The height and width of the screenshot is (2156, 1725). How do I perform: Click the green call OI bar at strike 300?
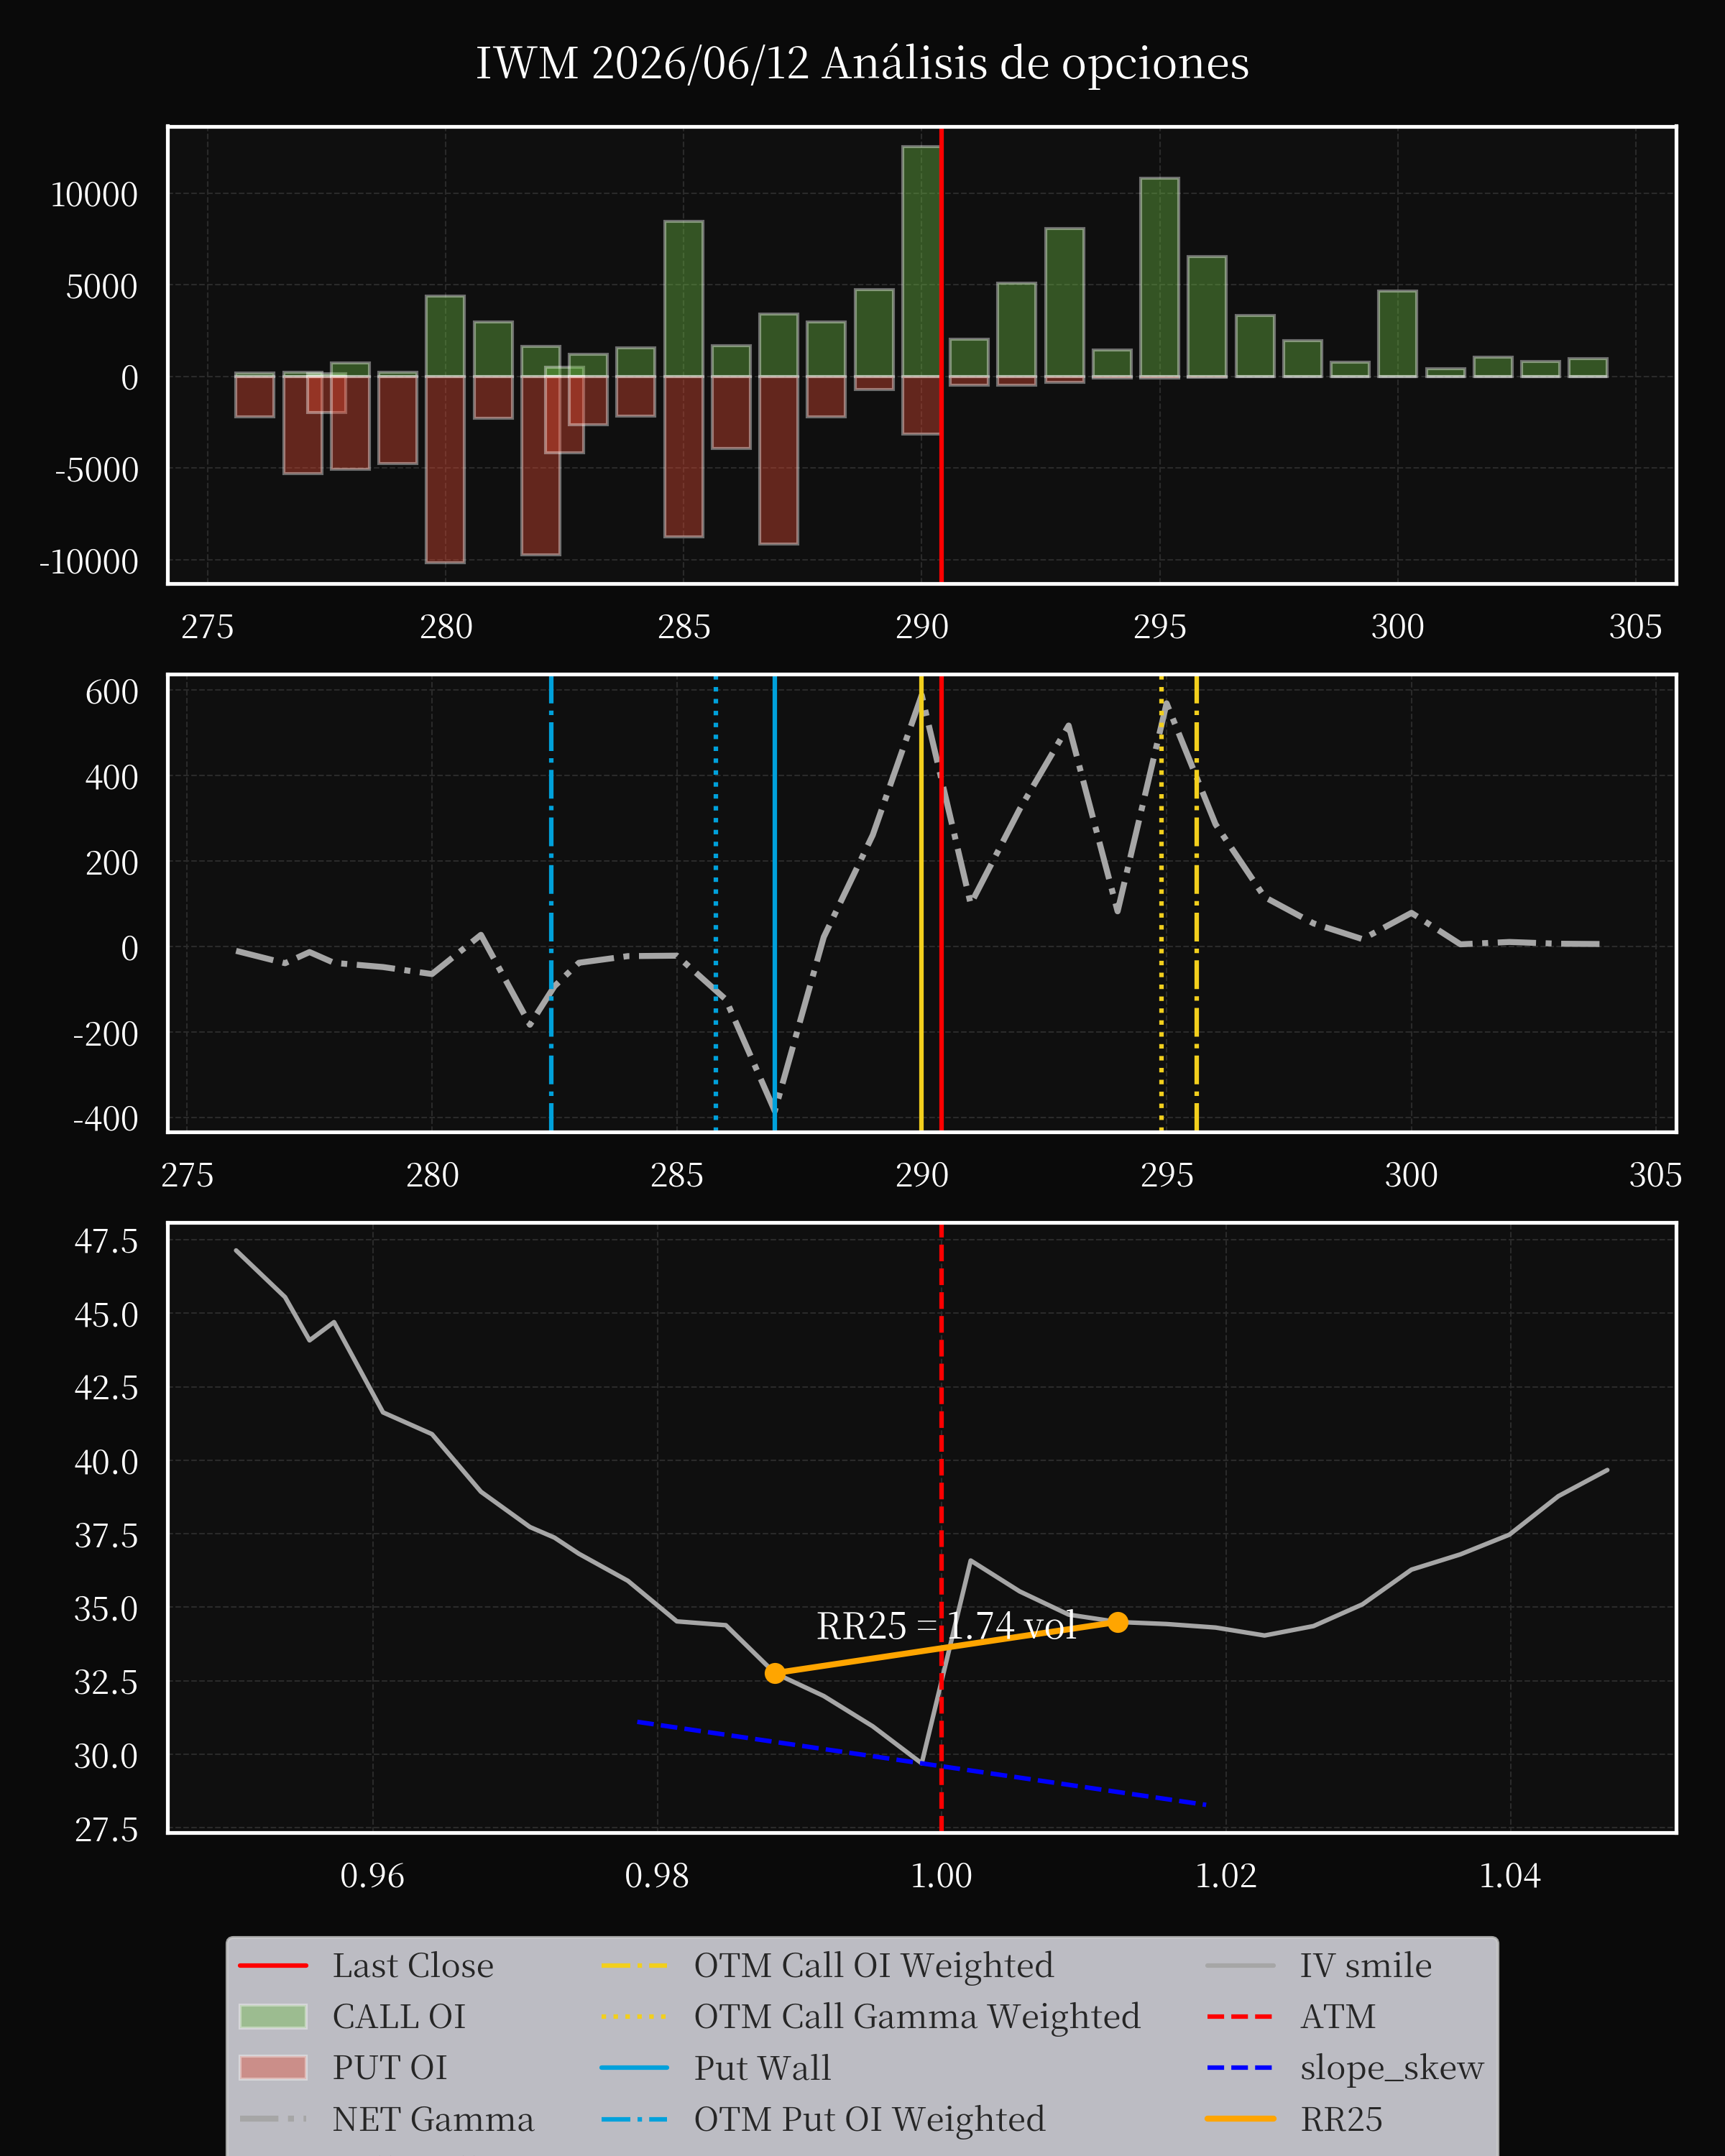coord(1397,334)
